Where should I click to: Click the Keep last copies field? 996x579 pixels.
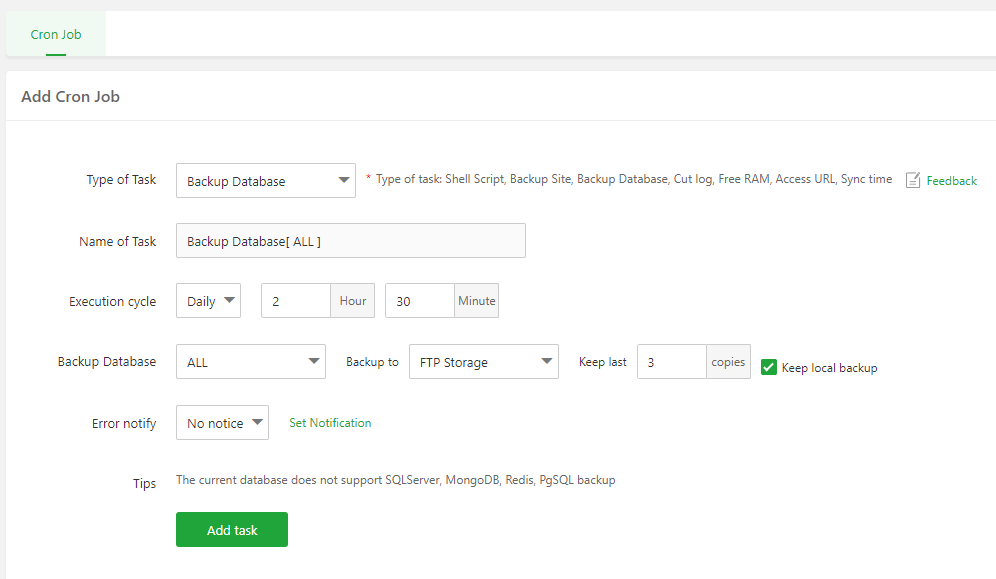pyautogui.click(x=672, y=362)
